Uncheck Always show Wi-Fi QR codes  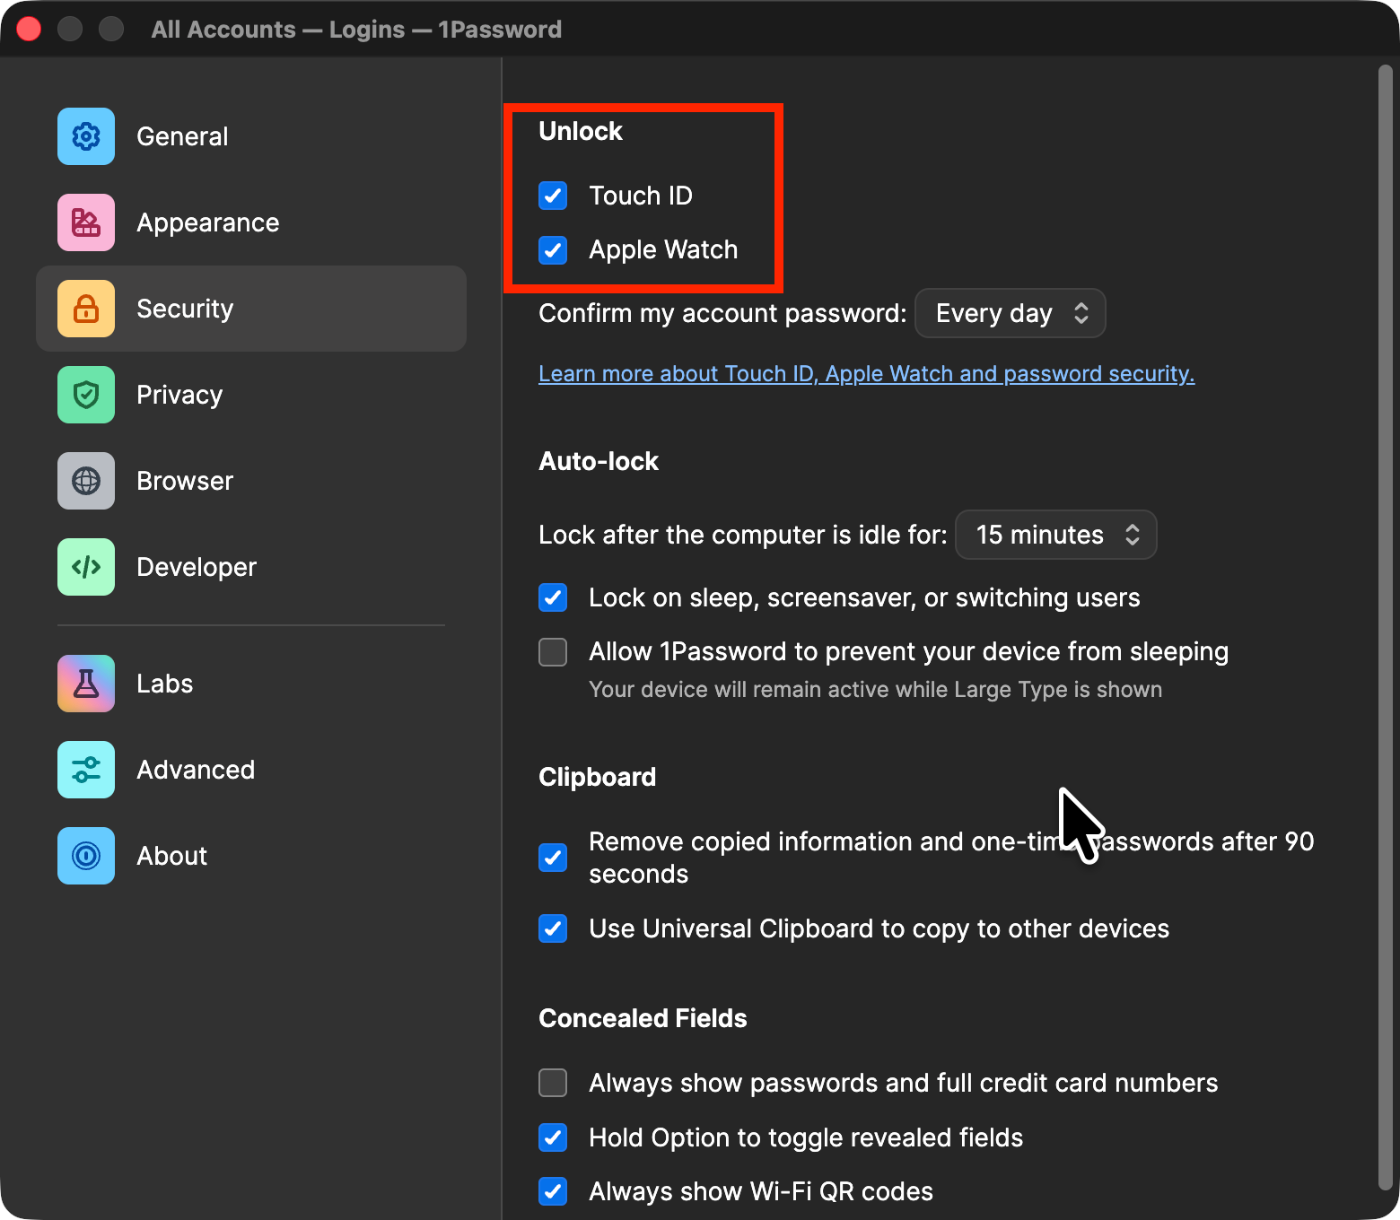(x=553, y=1191)
